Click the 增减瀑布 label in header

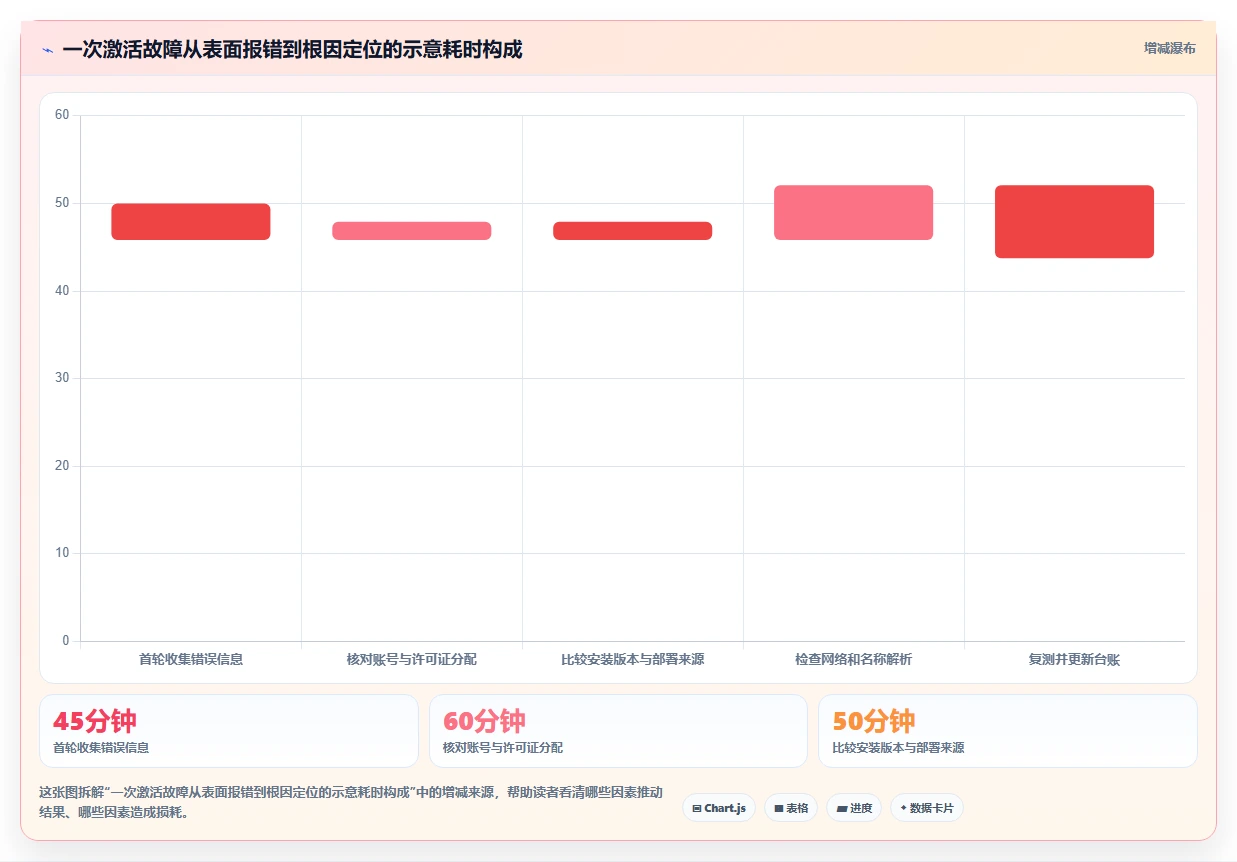tap(1169, 48)
